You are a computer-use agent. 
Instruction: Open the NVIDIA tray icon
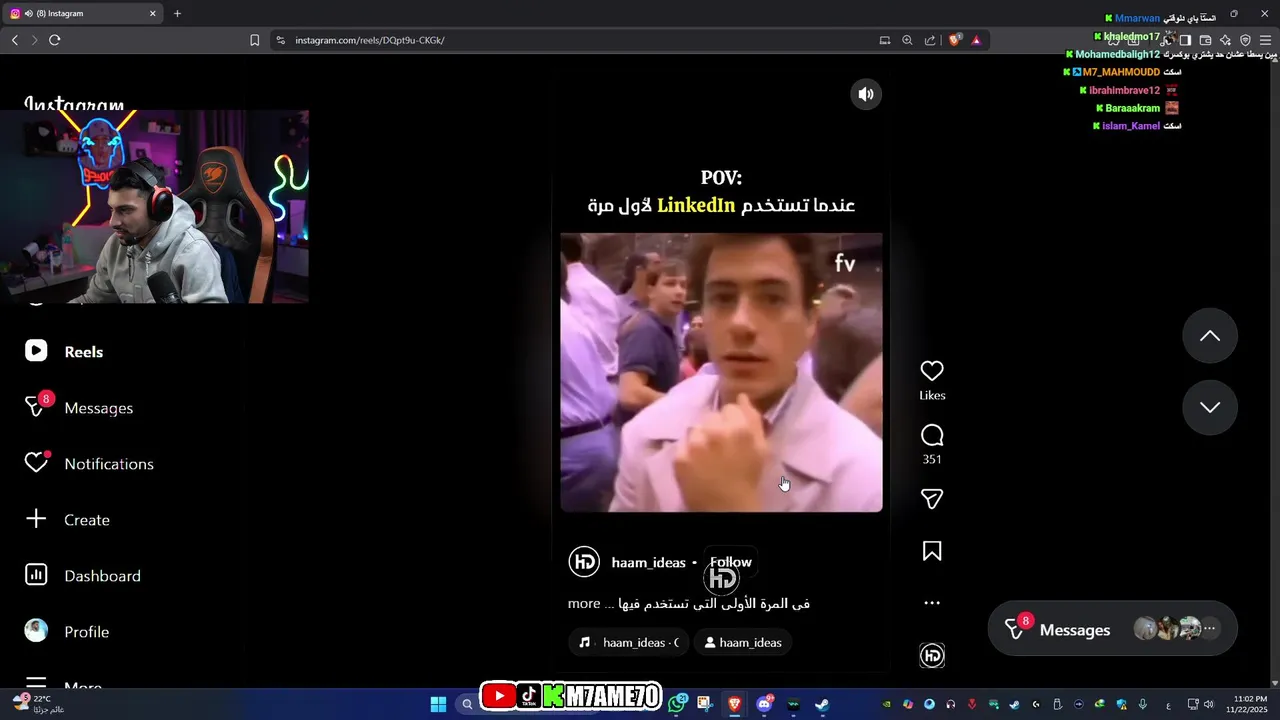(887, 704)
